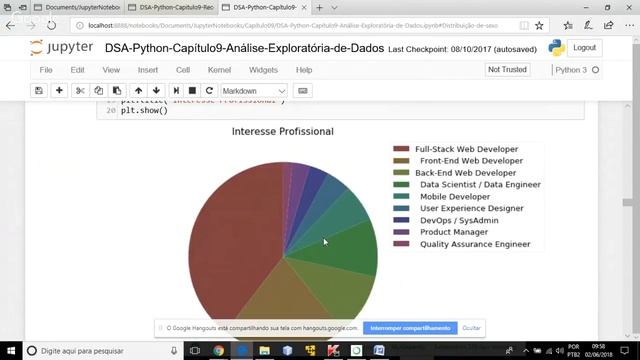The image size is (640, 360).
Task: Restart the kernel circular arrow icon
Action: tap(209, 91)
